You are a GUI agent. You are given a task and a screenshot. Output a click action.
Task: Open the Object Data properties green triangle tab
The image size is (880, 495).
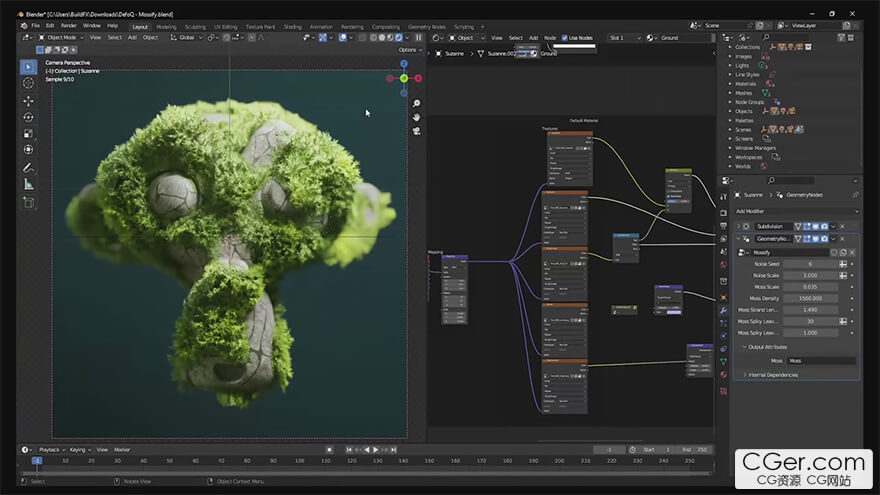pyautogui.click(x=723, y=362)
